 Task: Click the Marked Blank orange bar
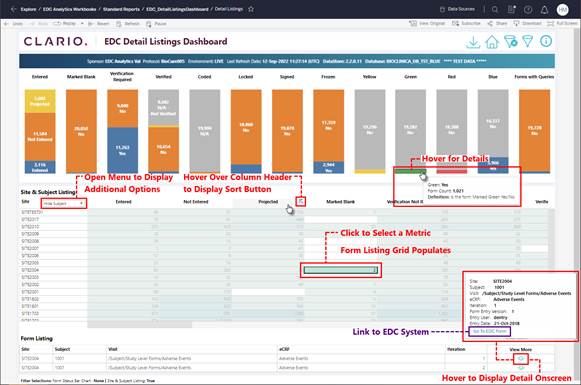coord(81,131)
